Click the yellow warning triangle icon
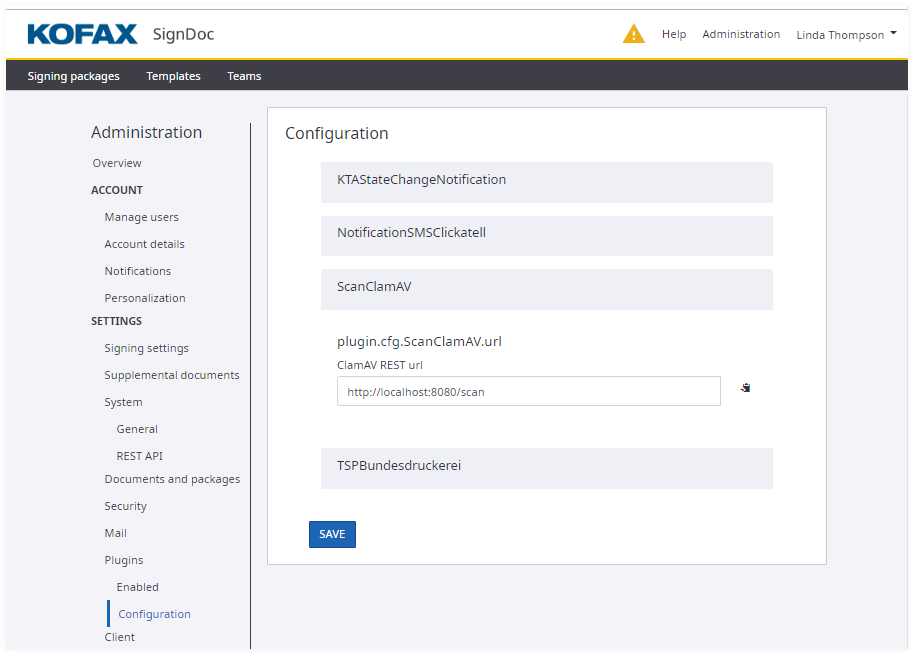 [x=634, y=34]
